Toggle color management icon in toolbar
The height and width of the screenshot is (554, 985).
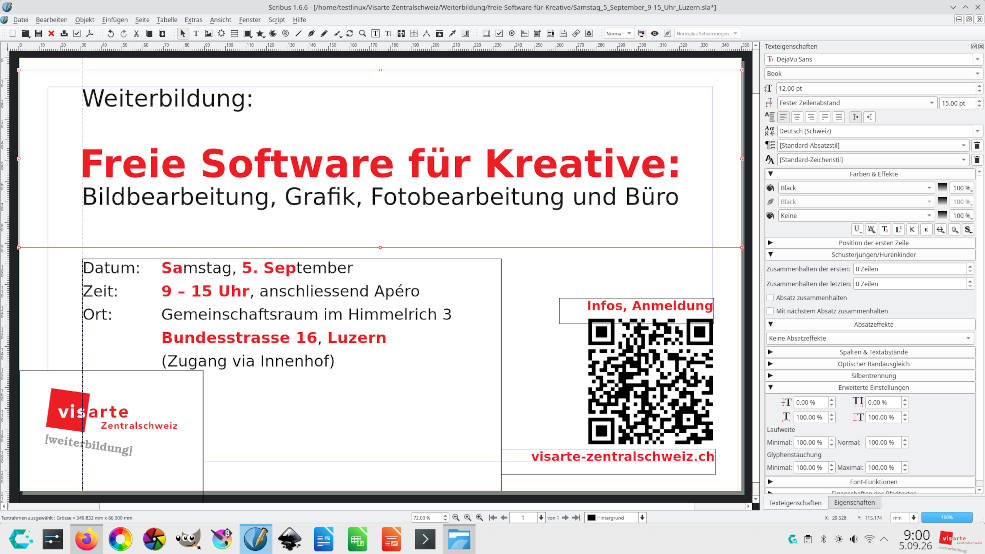click(x=641, y=33)
